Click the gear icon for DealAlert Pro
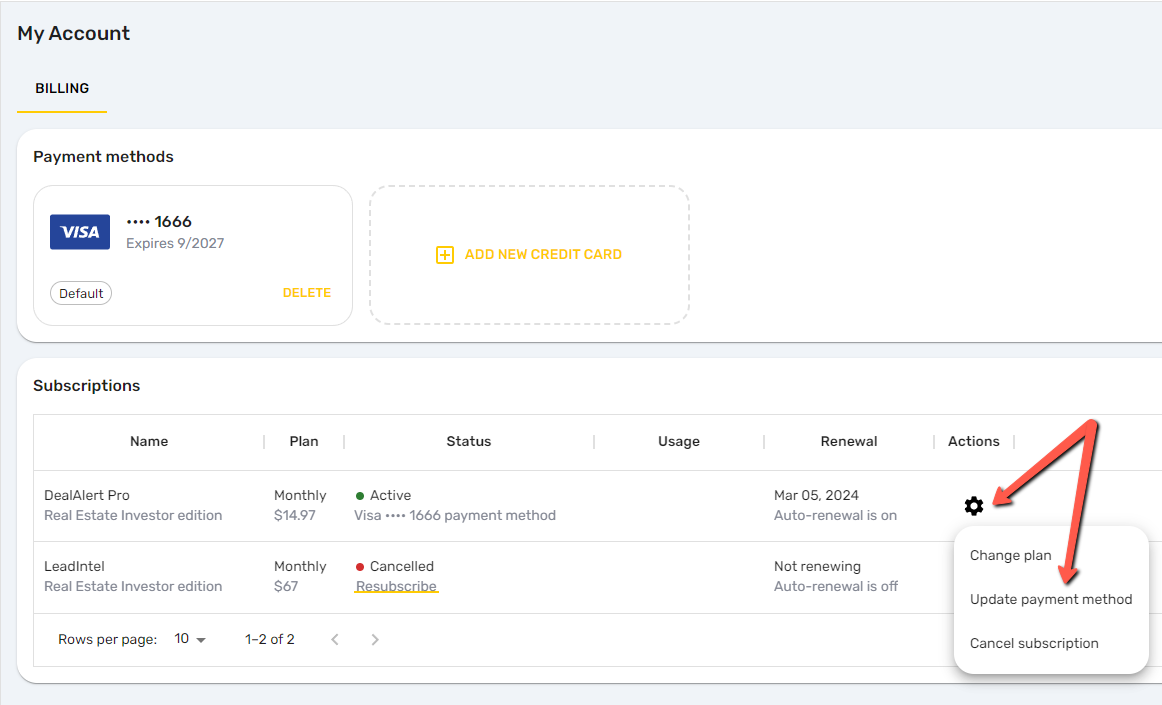 point(974,506)
